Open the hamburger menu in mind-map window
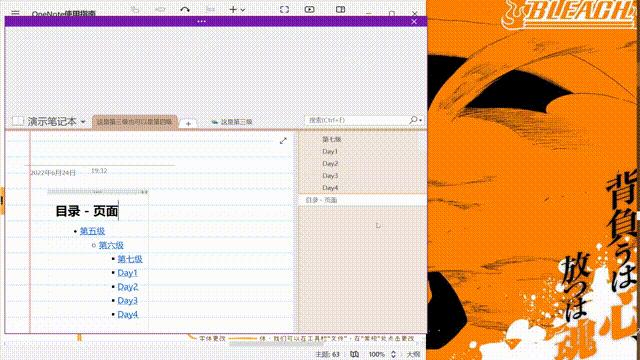Screen dimensions: 640x360 [16, 12]
